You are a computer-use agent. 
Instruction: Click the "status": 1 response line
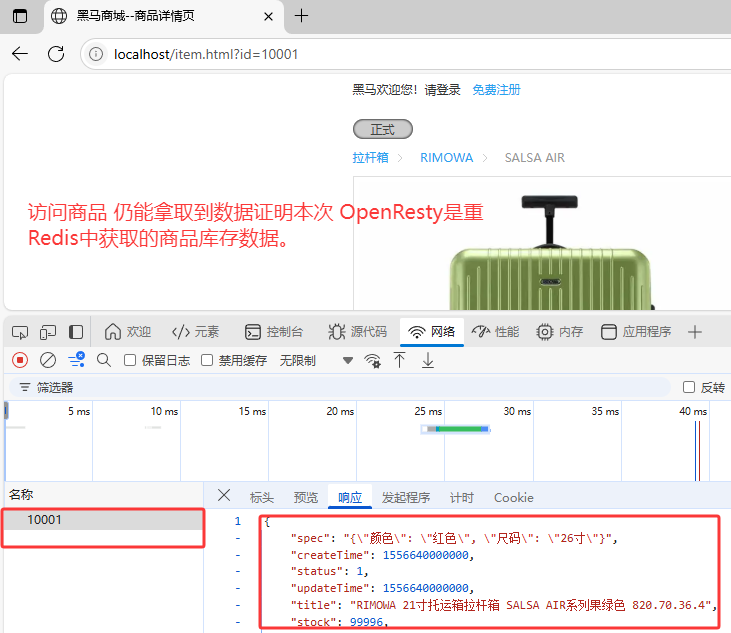click(330, 571)
